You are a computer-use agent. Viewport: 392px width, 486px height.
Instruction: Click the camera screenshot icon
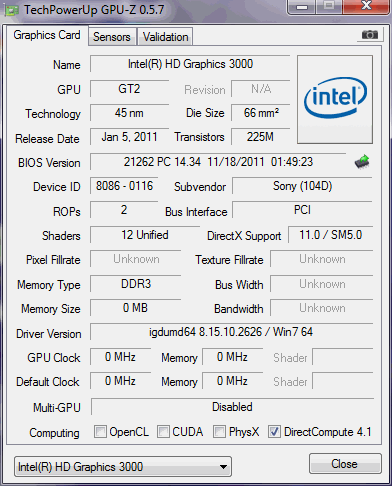click(370, 34)
